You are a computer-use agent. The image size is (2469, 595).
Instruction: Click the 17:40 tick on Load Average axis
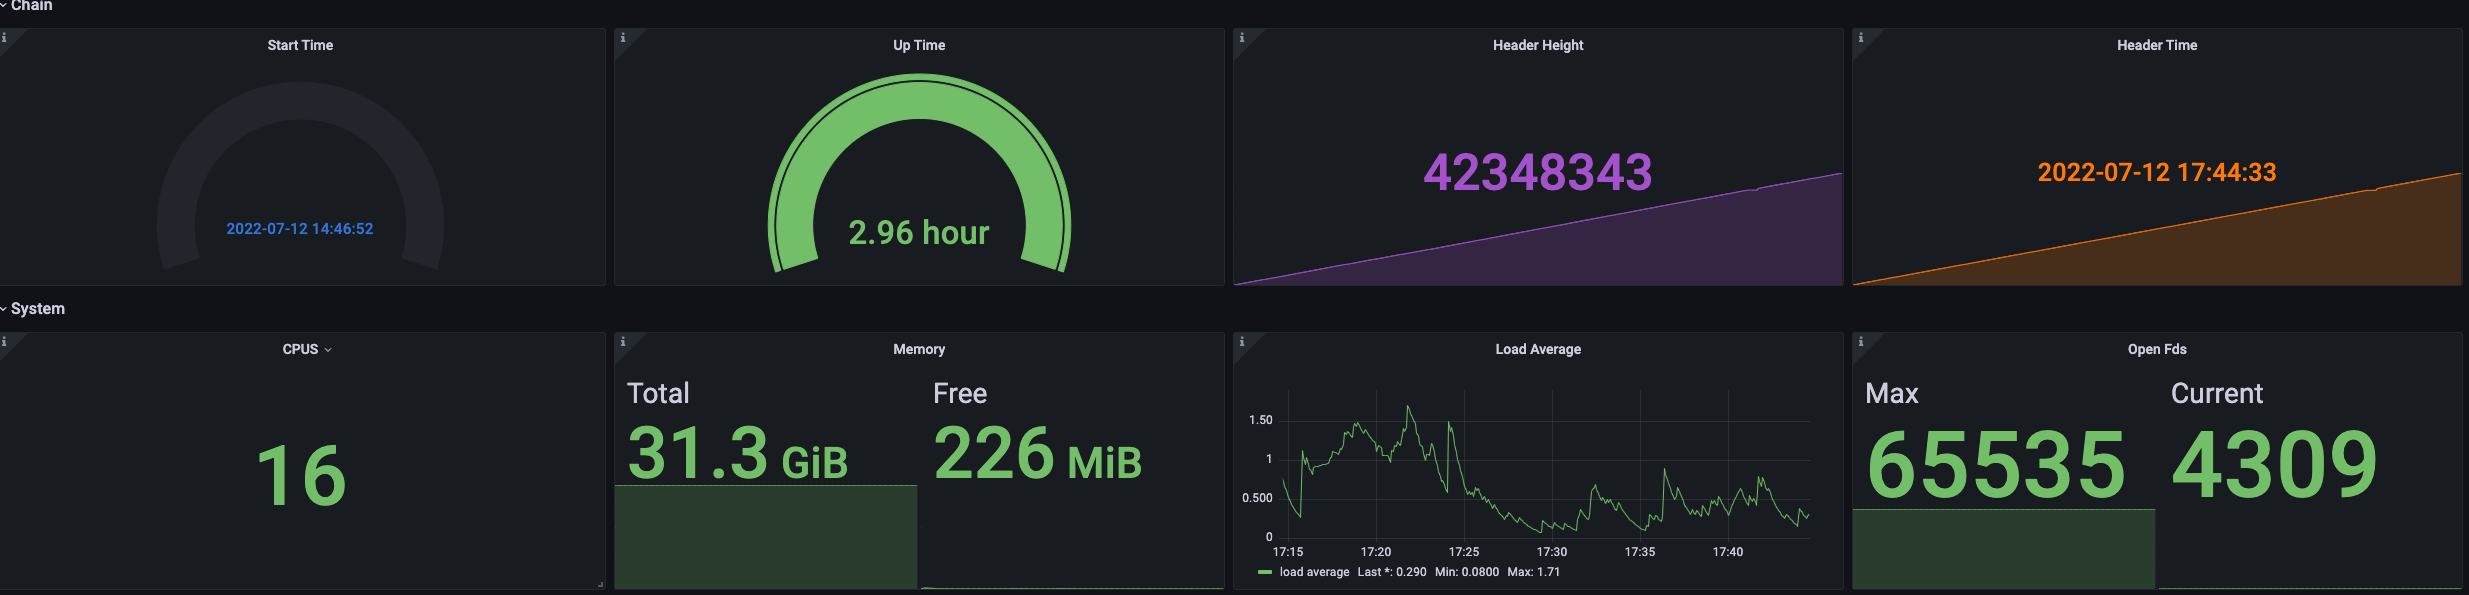click(1728, 552)
